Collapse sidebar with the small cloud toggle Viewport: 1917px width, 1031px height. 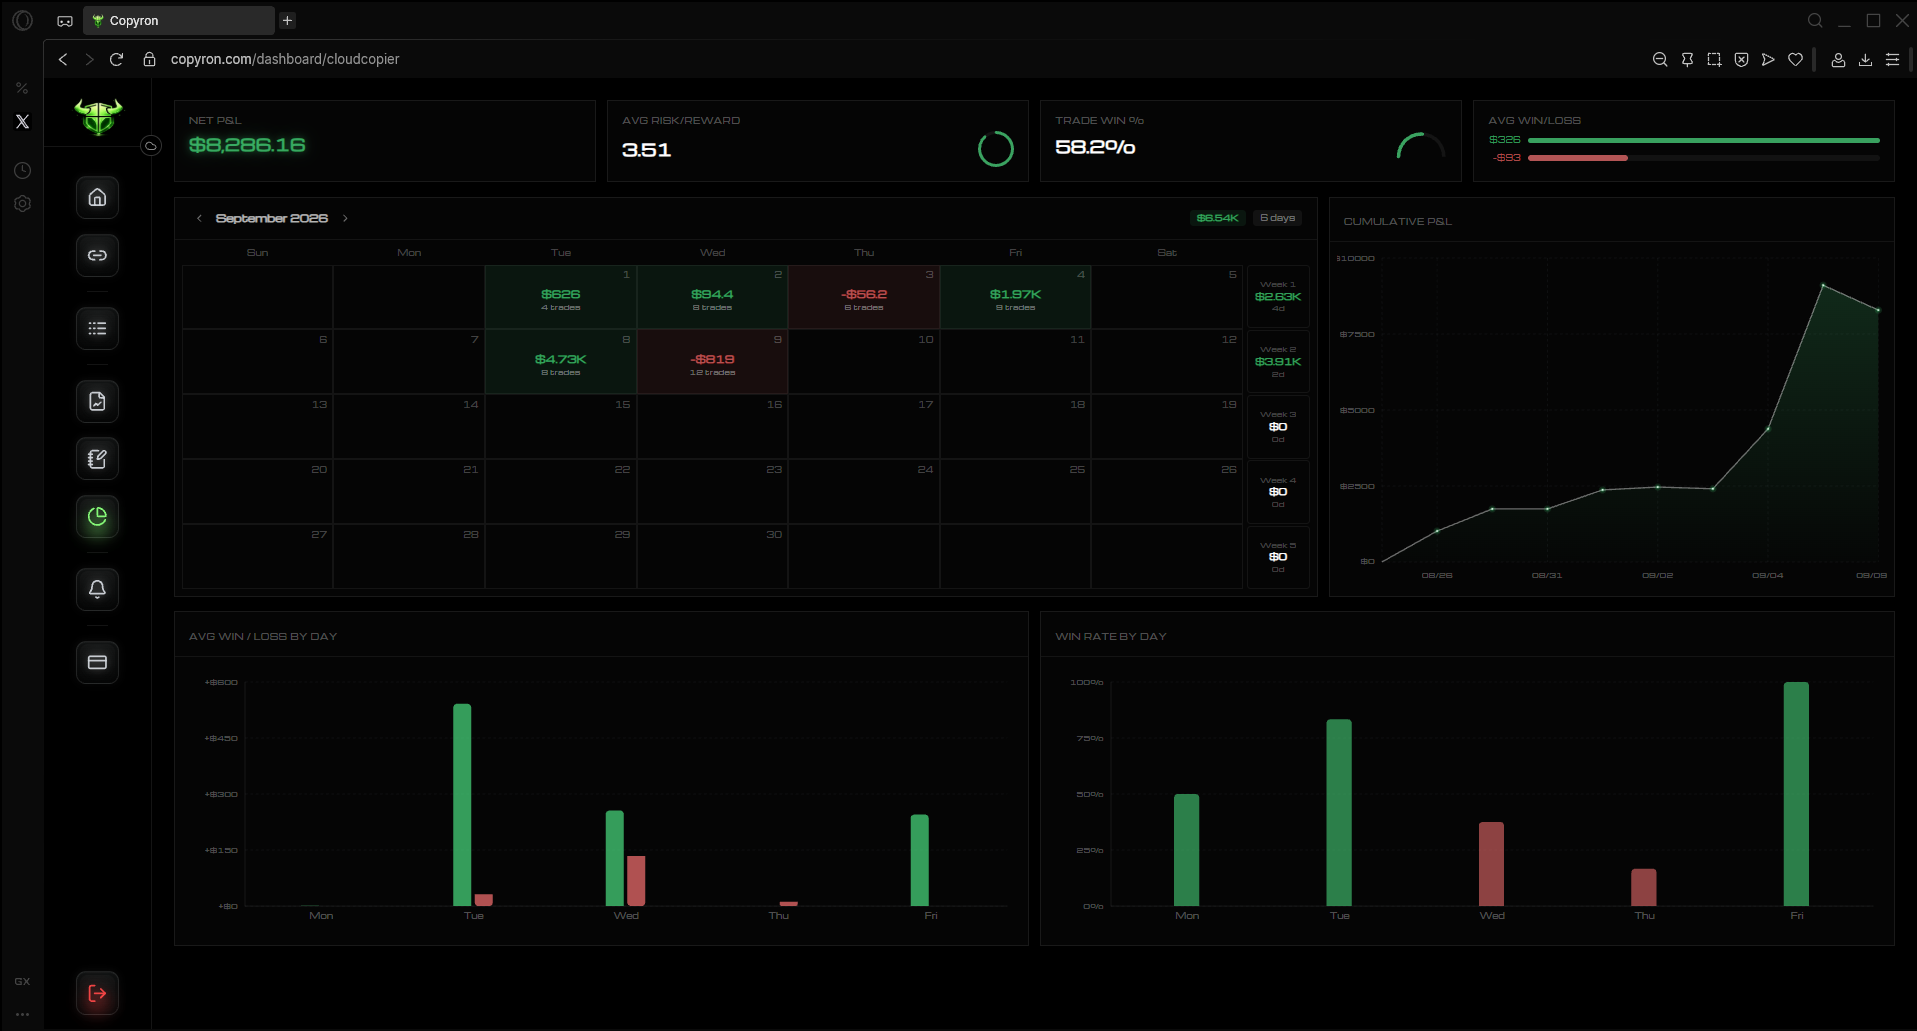(x=150, y=146)
